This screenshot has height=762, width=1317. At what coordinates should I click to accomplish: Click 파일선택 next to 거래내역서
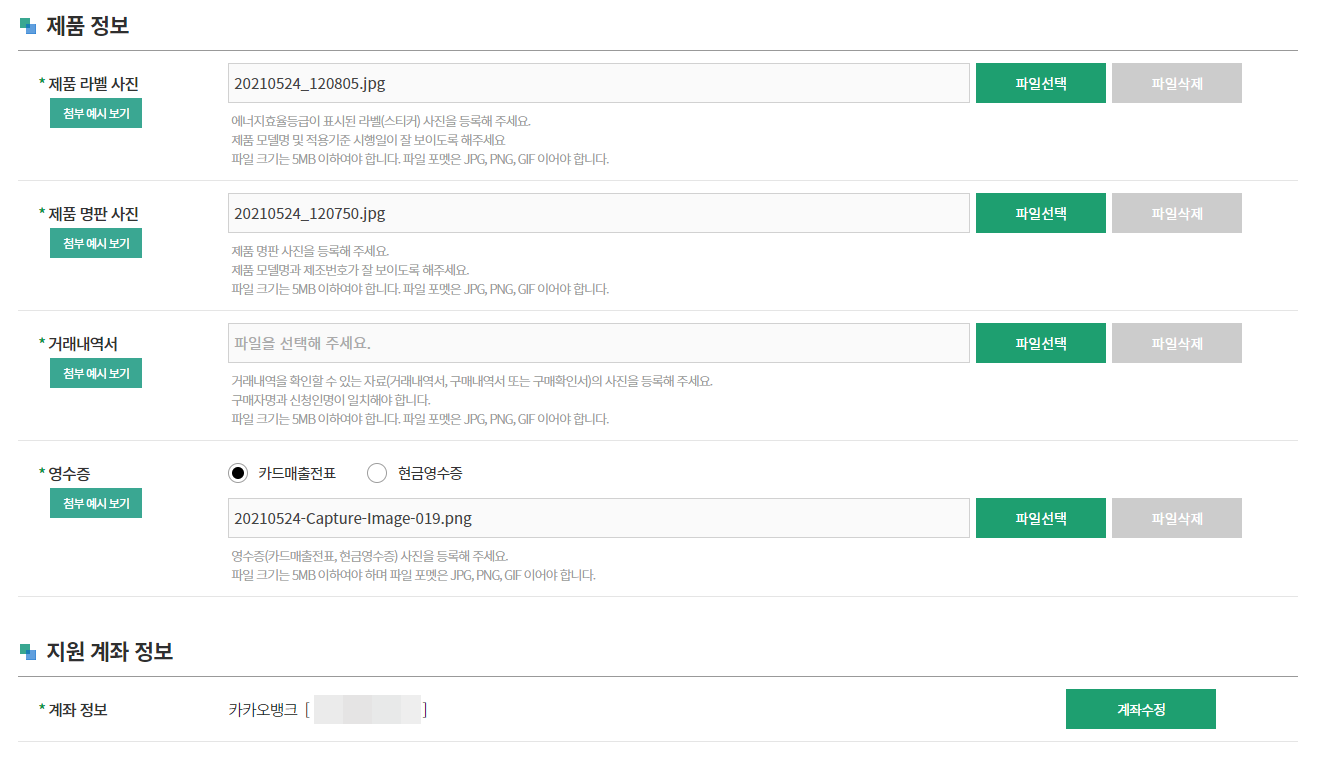pos(1041,342)
